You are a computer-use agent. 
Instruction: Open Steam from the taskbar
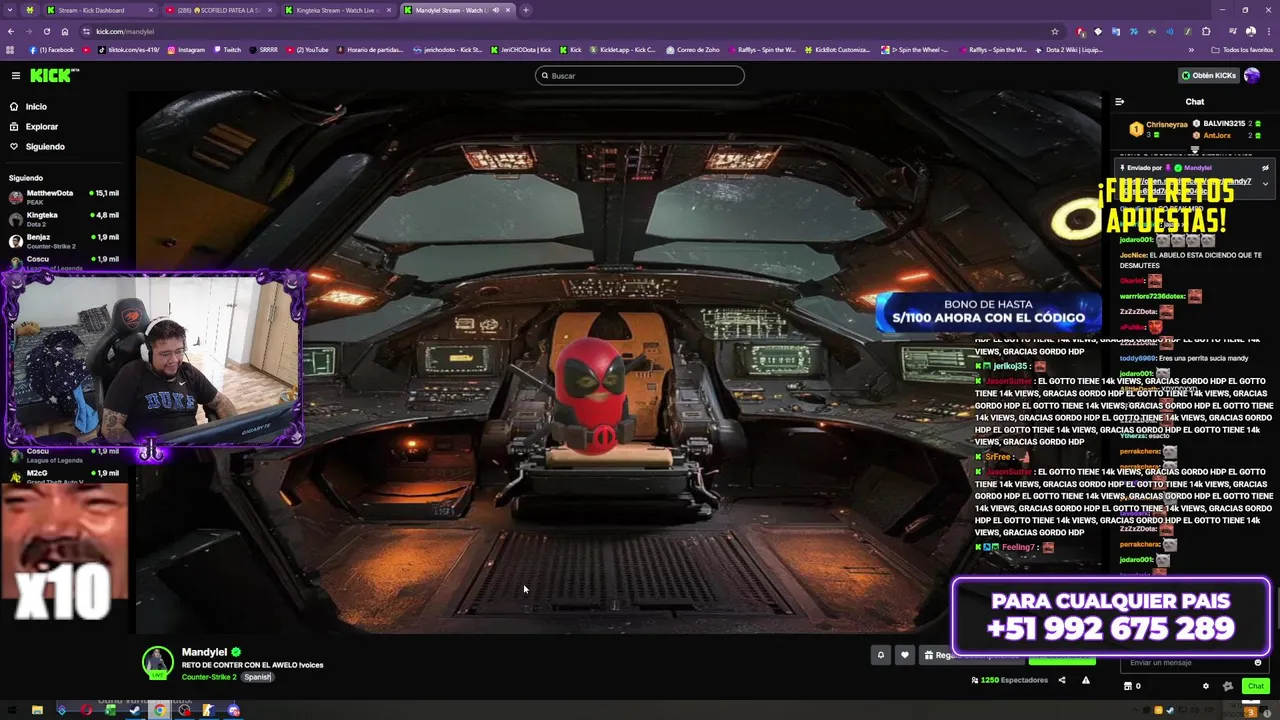click(135, 710)
